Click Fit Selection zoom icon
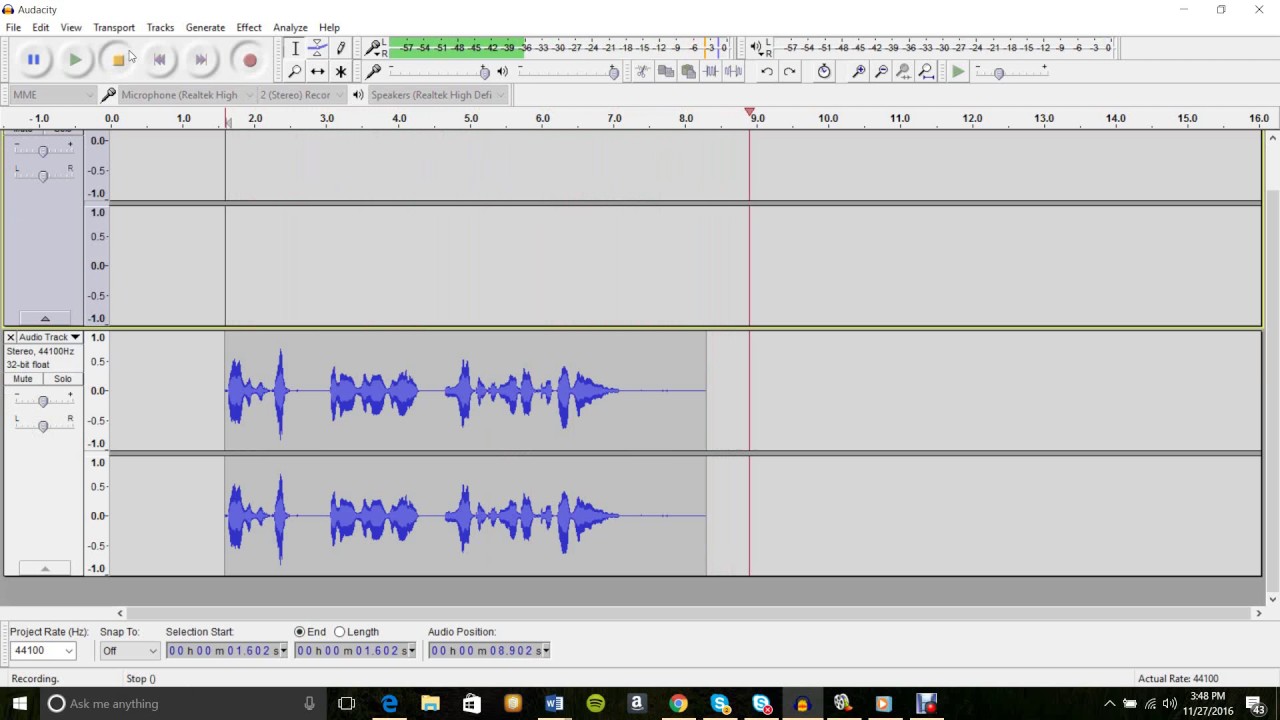The width and height of the screenshot is (1280, 720). (x=904, y=71)
